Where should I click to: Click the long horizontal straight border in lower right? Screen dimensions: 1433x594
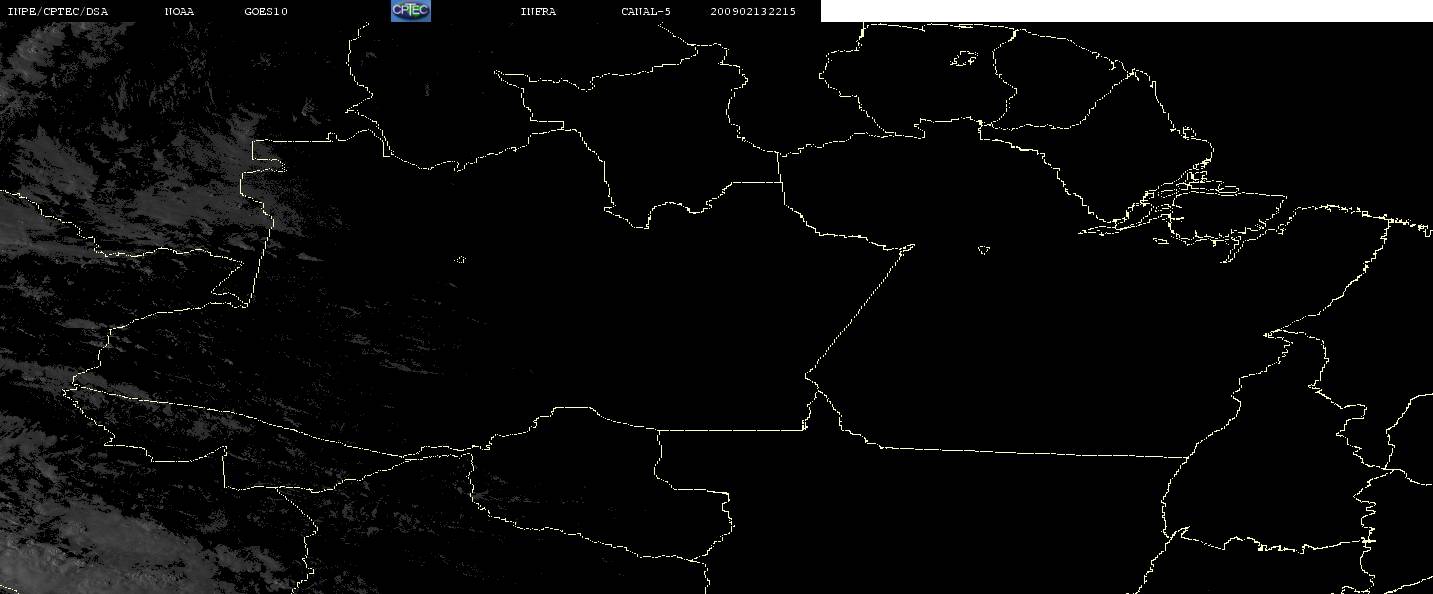[1030, 451]
